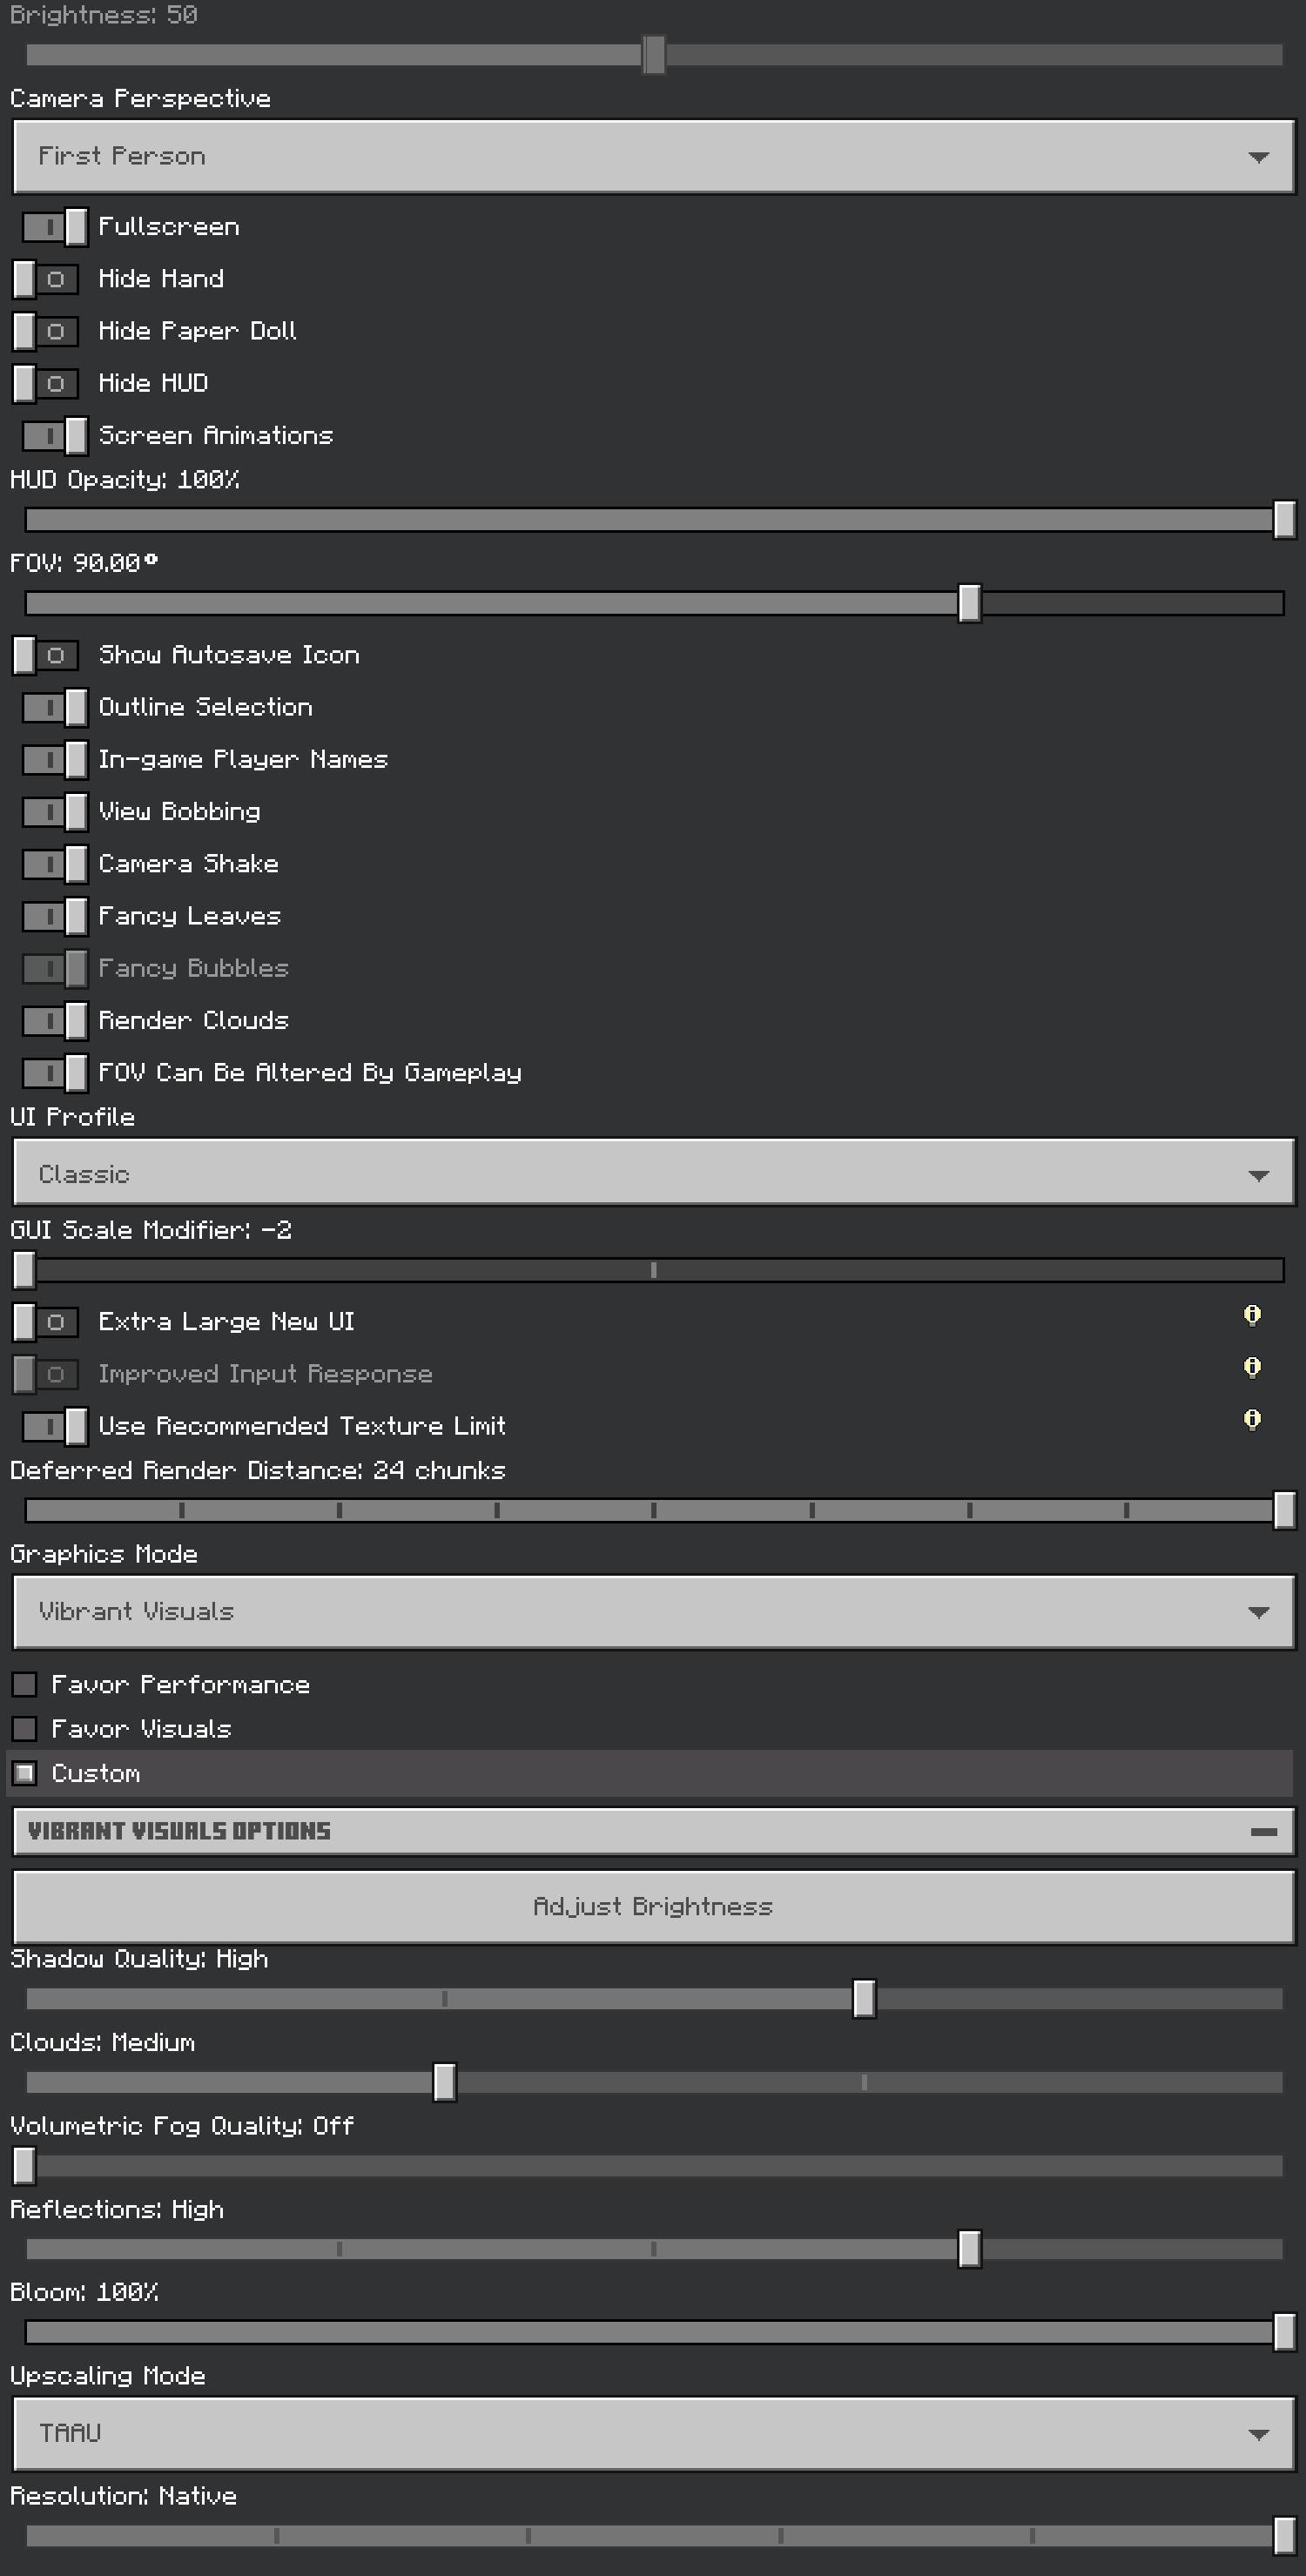The image size is (1306, 2576).
Task: Click the info icon beside Extra Large New UI
Action: point(1251,1316)
